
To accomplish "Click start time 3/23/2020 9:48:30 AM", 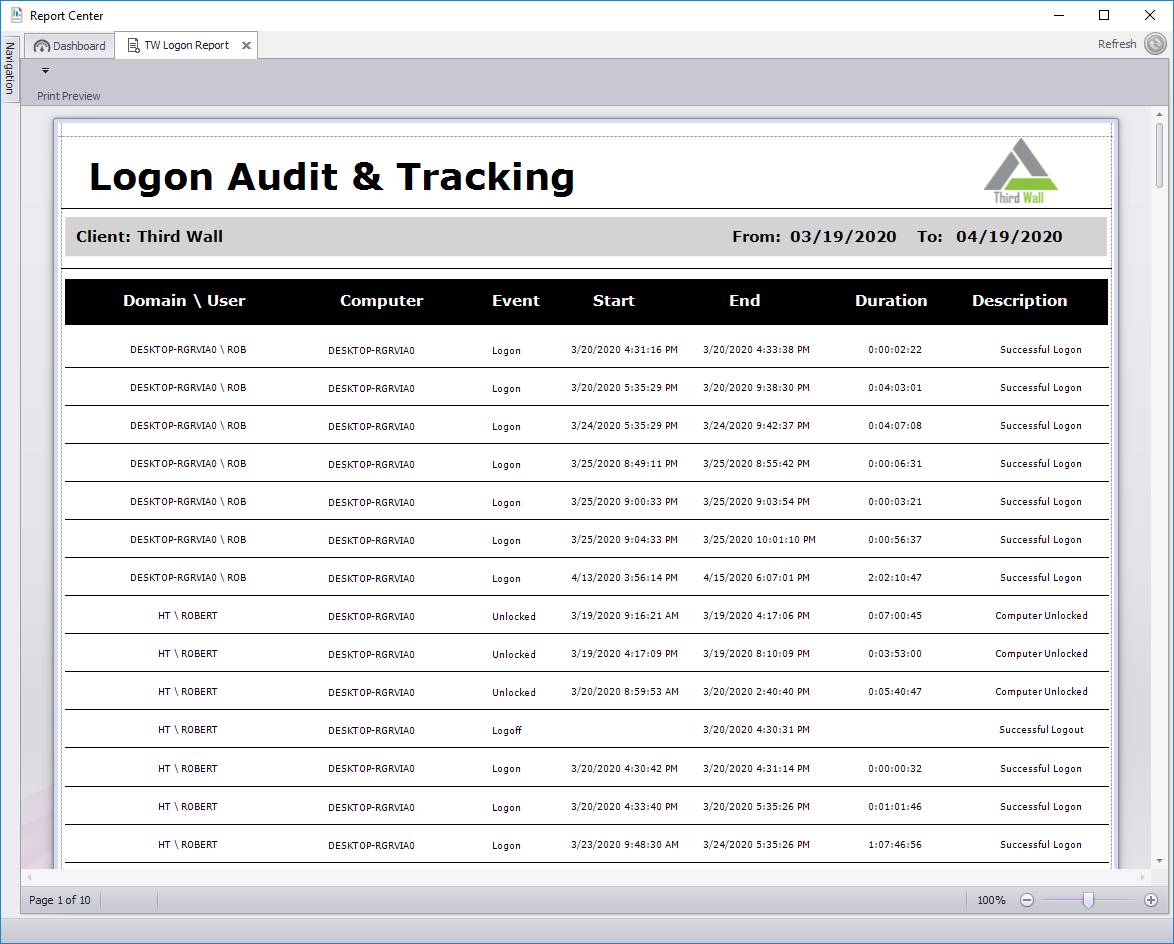I will click(x=624, y=845).
